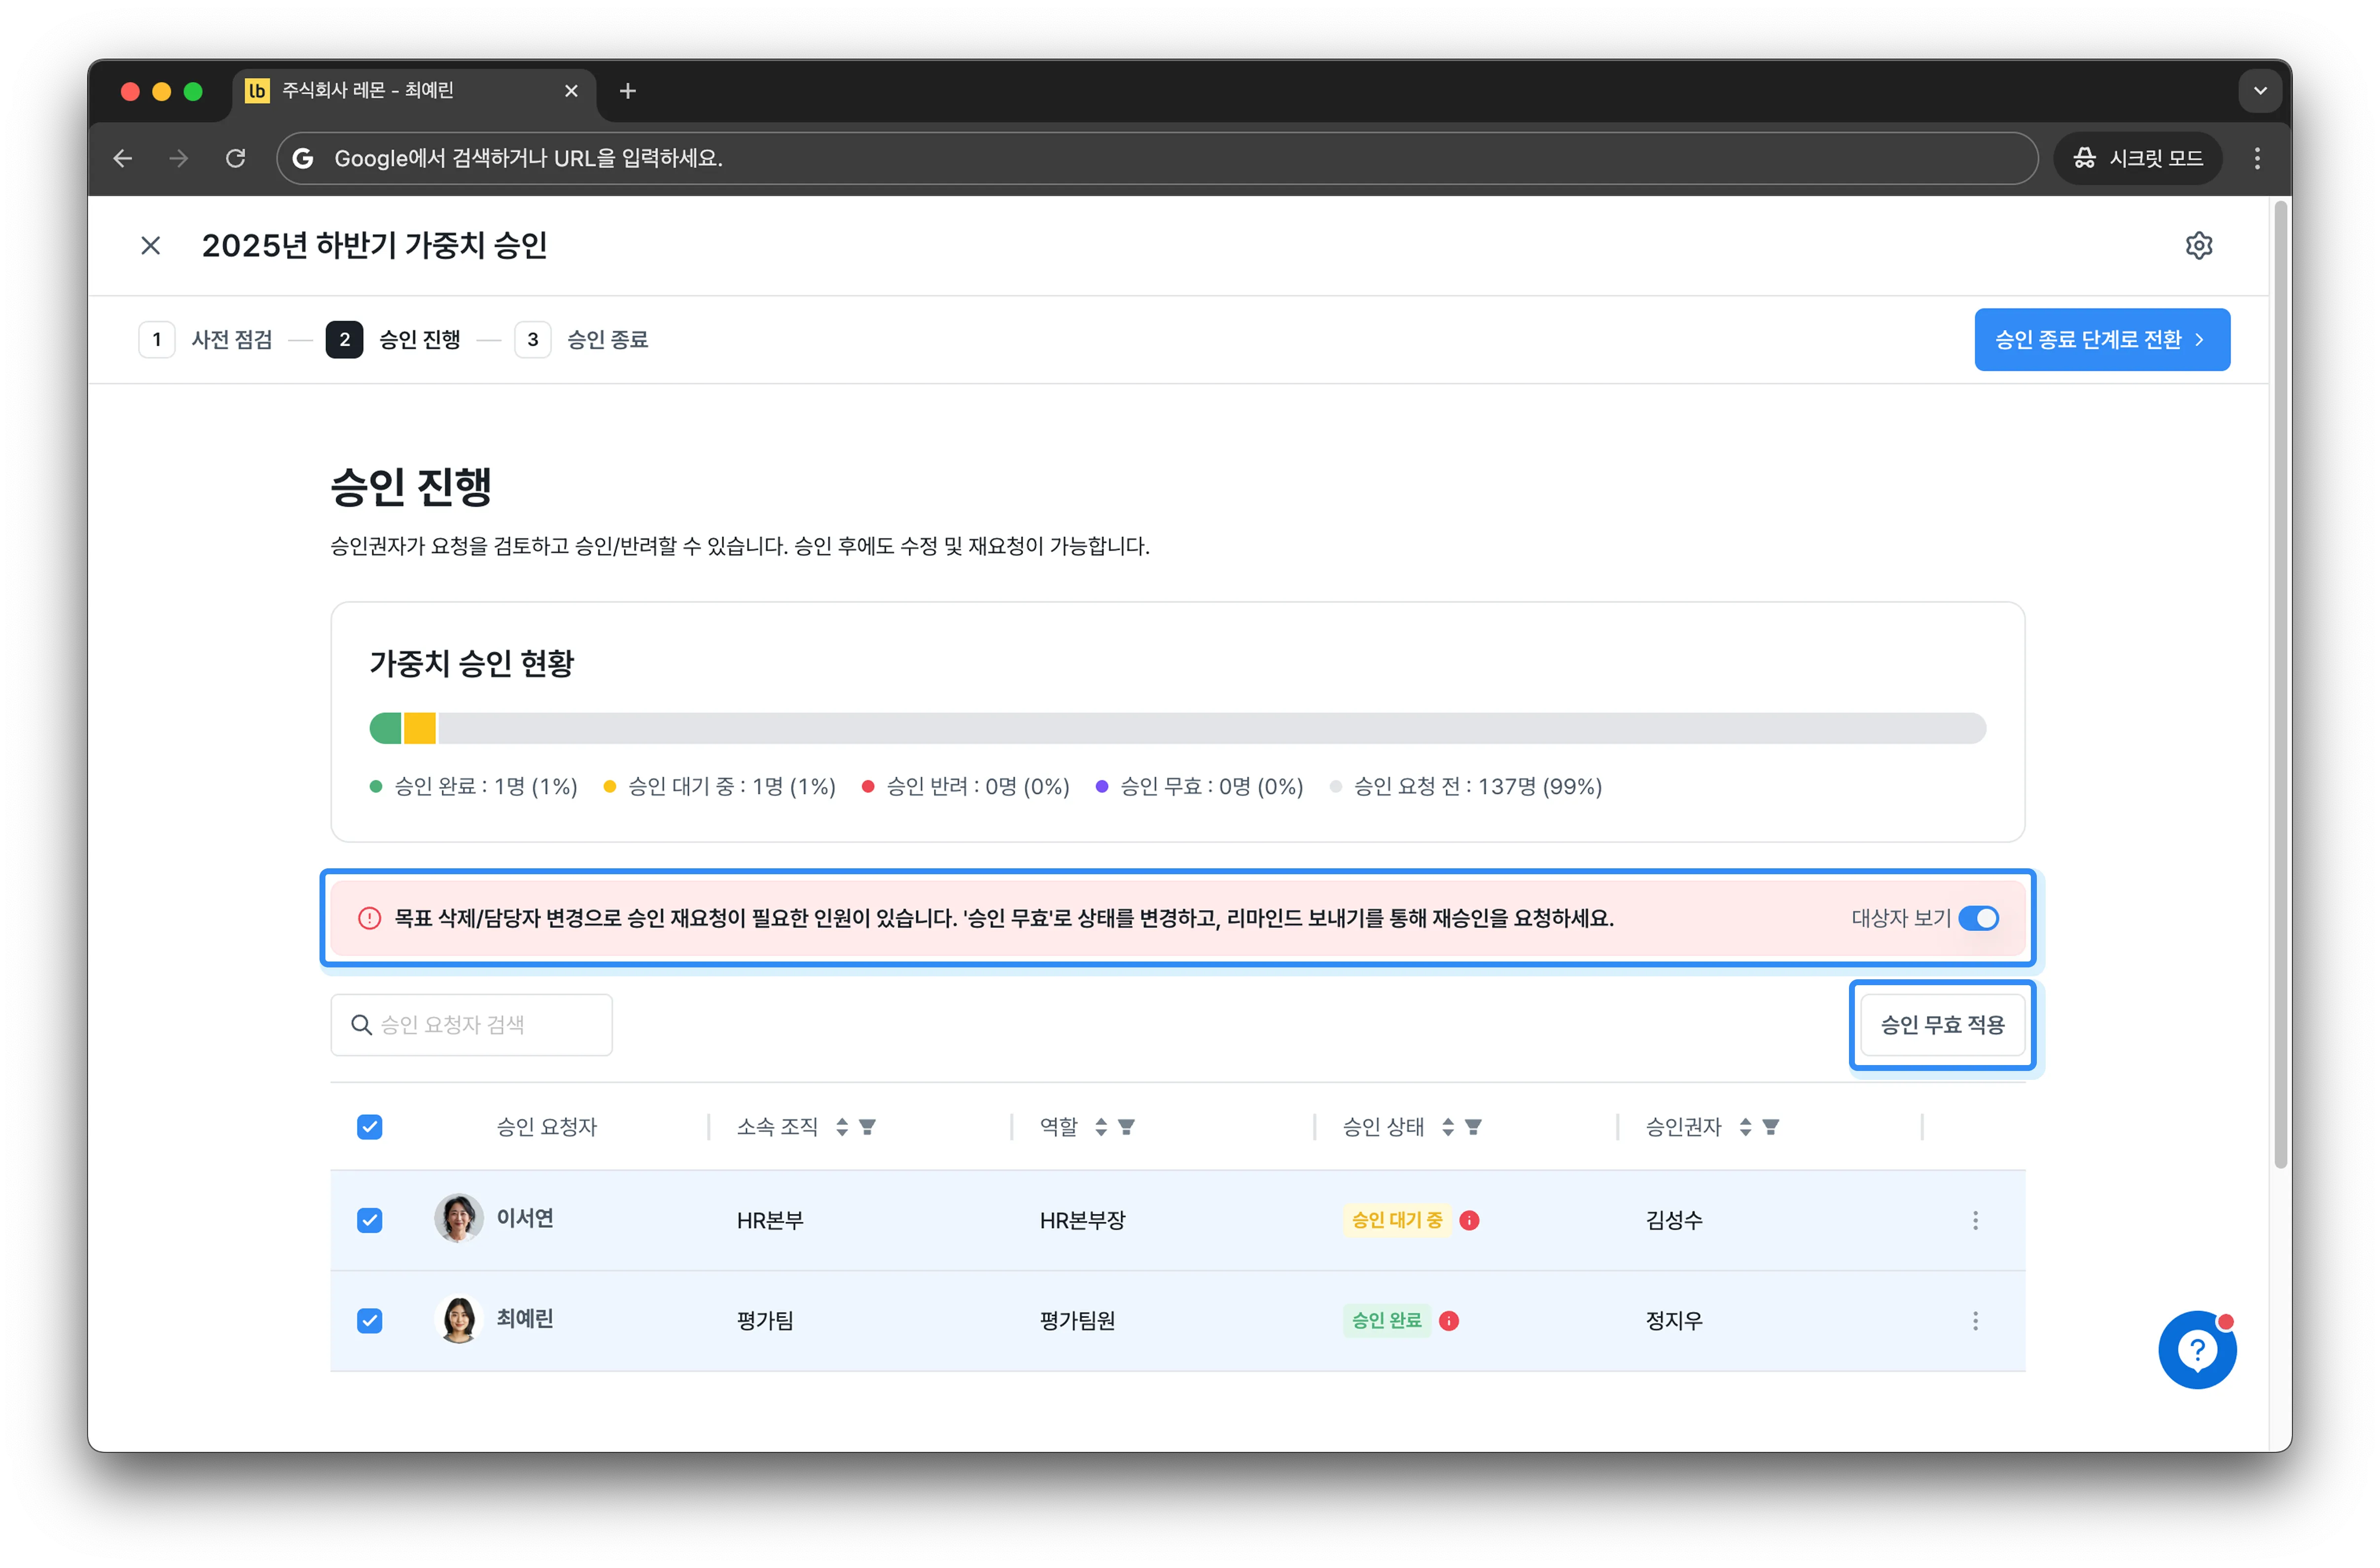The height and width of the screenshot is (1568, 2380).
Task: Focus the 승인 요청자 검색 search field
Action: (471, 1025)
